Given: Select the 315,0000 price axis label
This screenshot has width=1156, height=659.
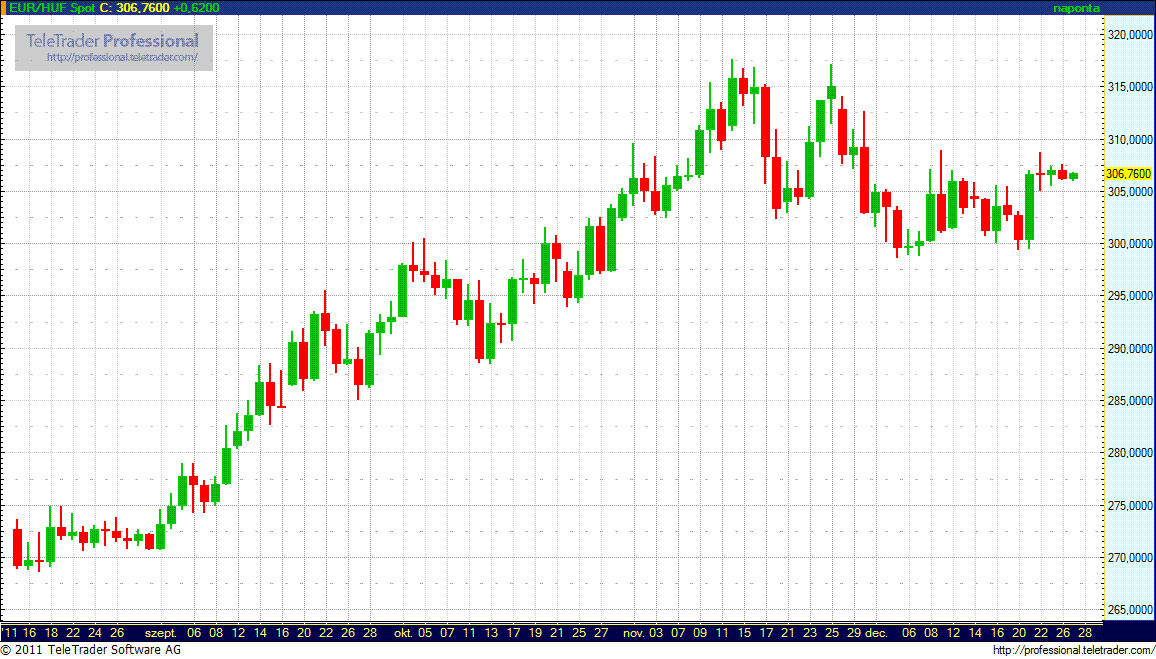Looking at the screenshot, I should click(x=1129, y=87).
